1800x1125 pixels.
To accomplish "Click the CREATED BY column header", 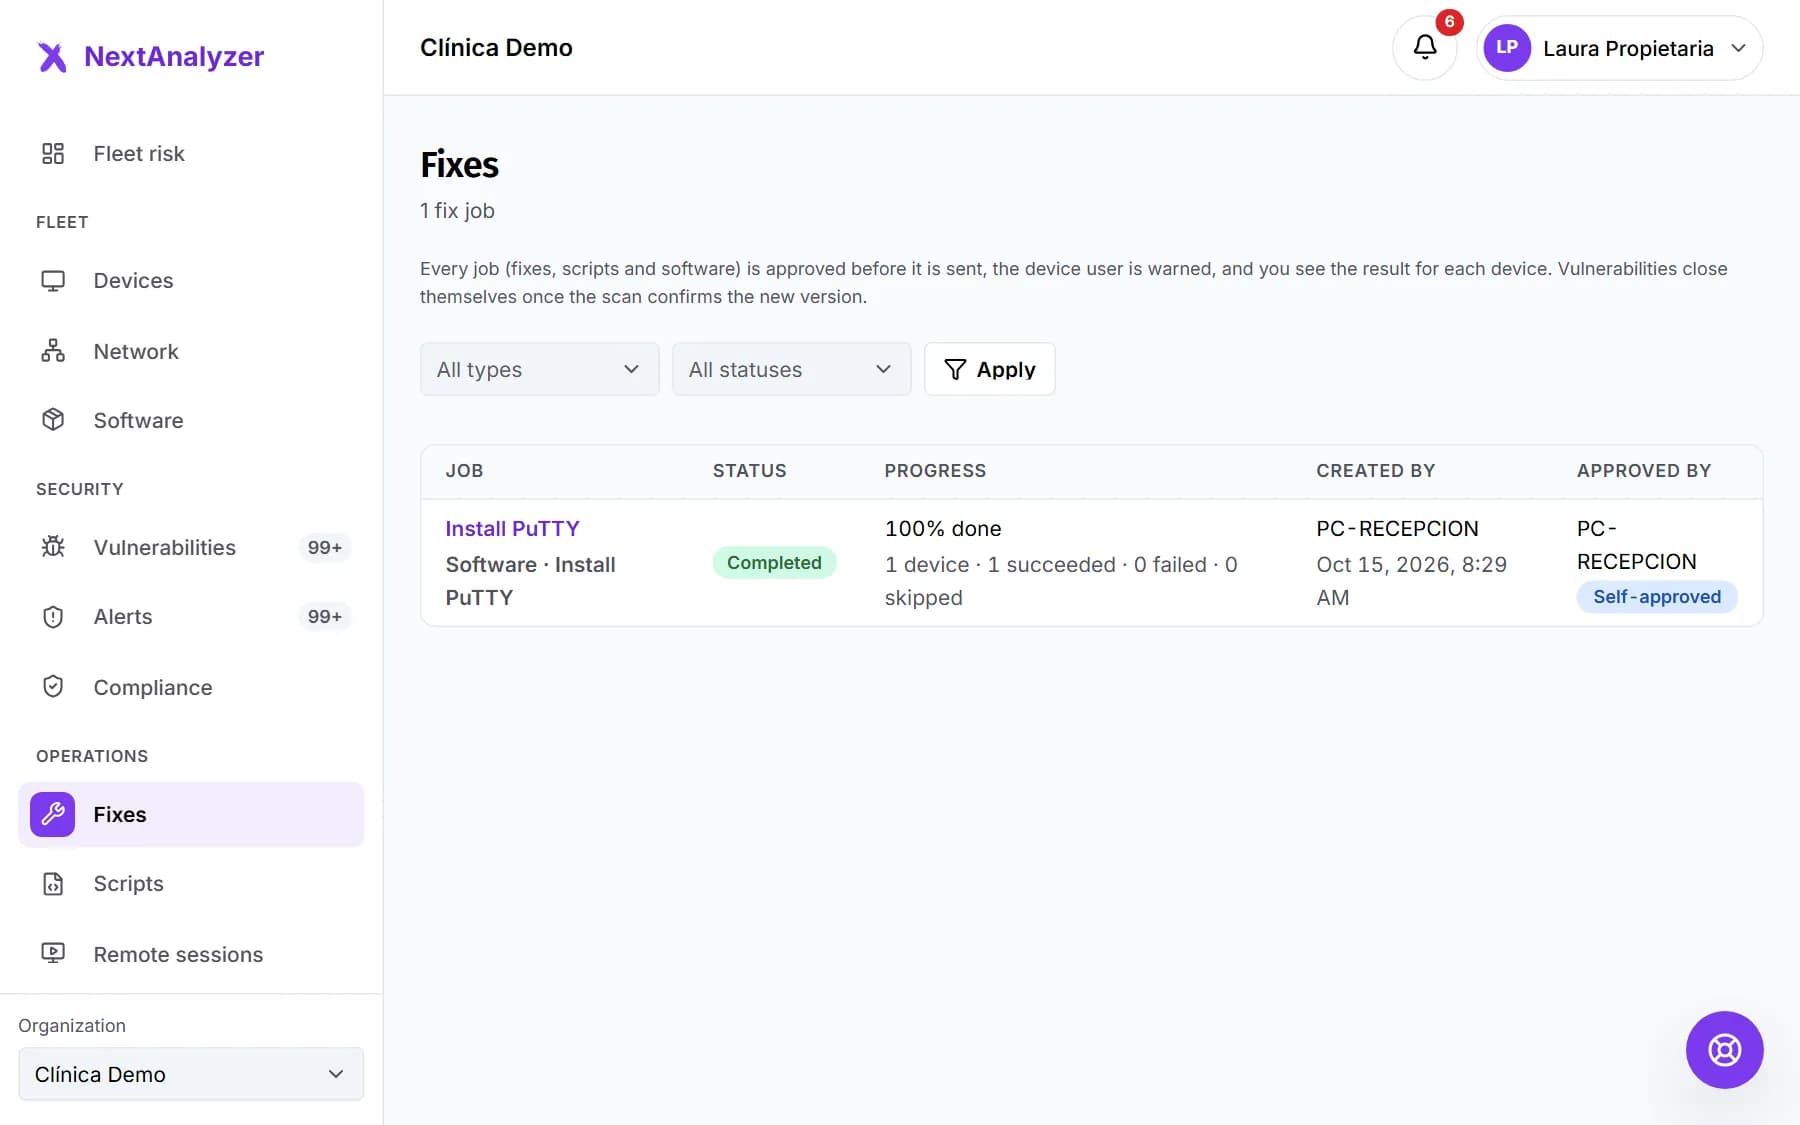I will point(1375,471).
